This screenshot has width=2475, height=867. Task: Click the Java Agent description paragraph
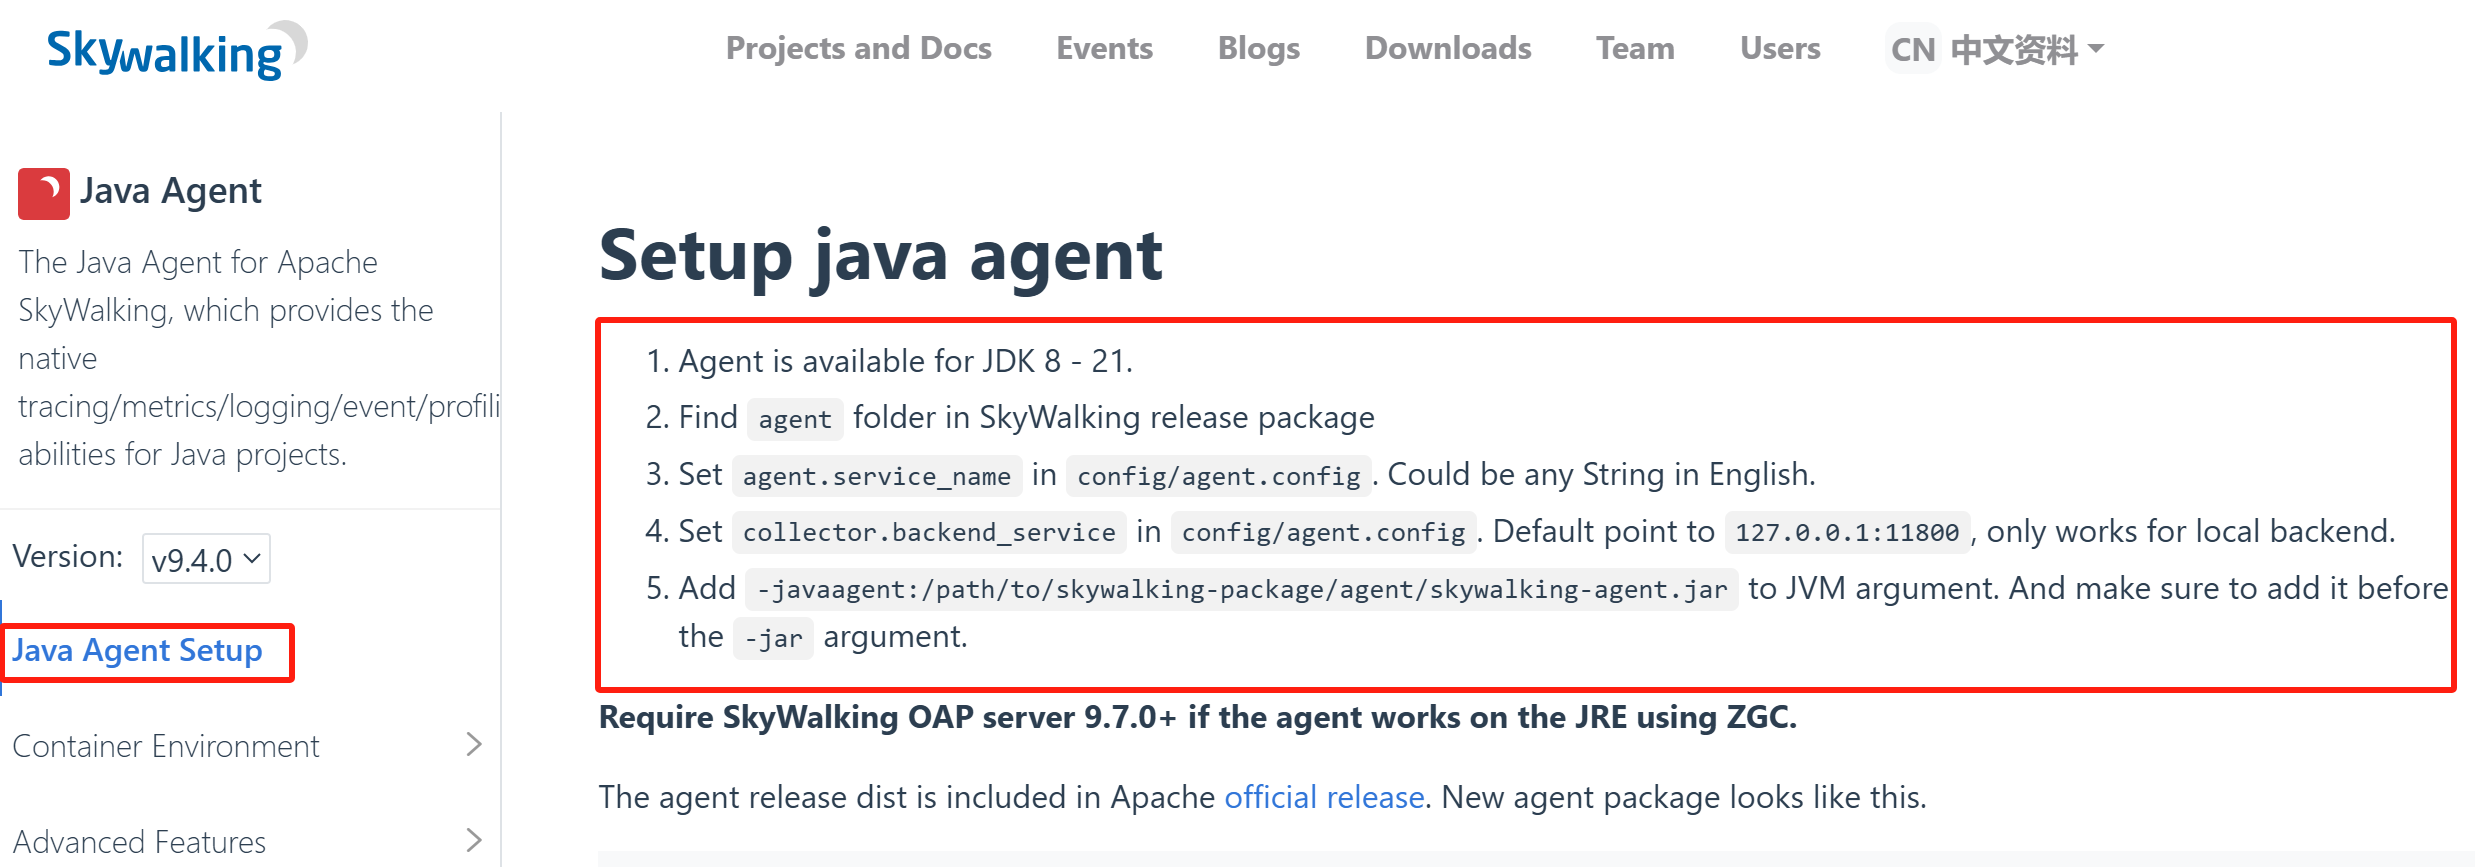click(259, 358)
